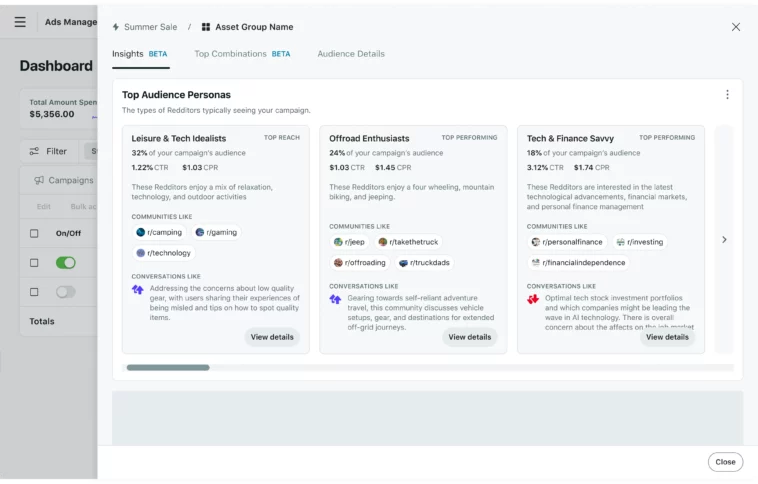Viewport: 758px width, 484px height.
Task: Open the three-dot menu for Top Audience Personas
Action: point(727,95)
